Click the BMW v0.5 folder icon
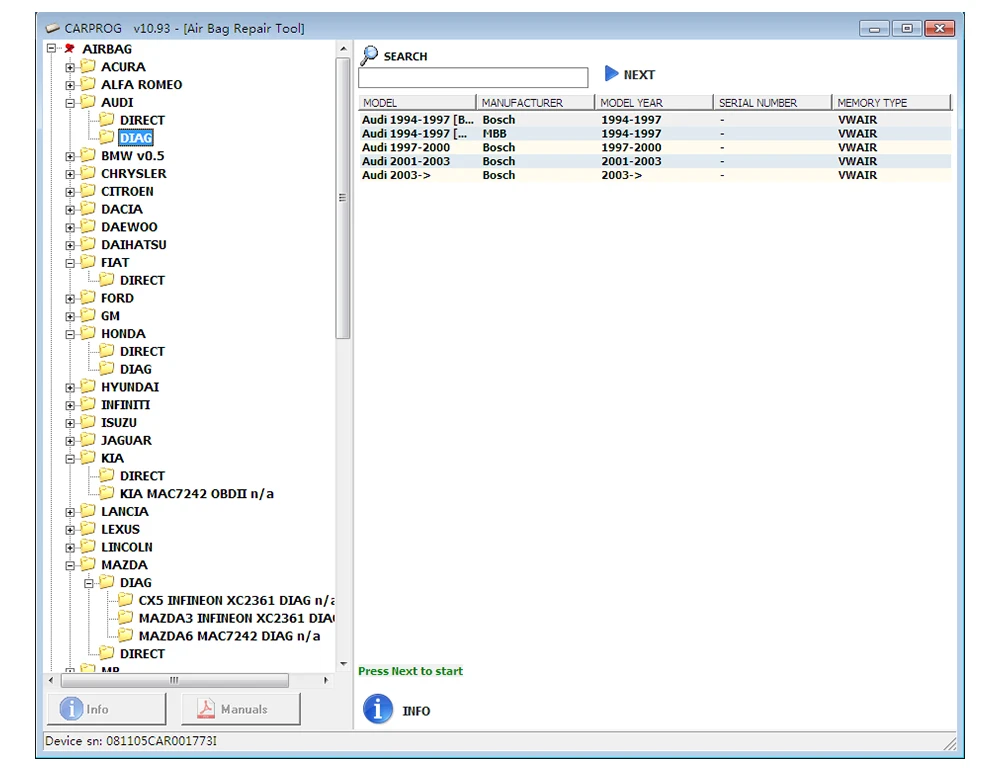The width and height of the screenshot is (1000, 768). pos(88,155)
